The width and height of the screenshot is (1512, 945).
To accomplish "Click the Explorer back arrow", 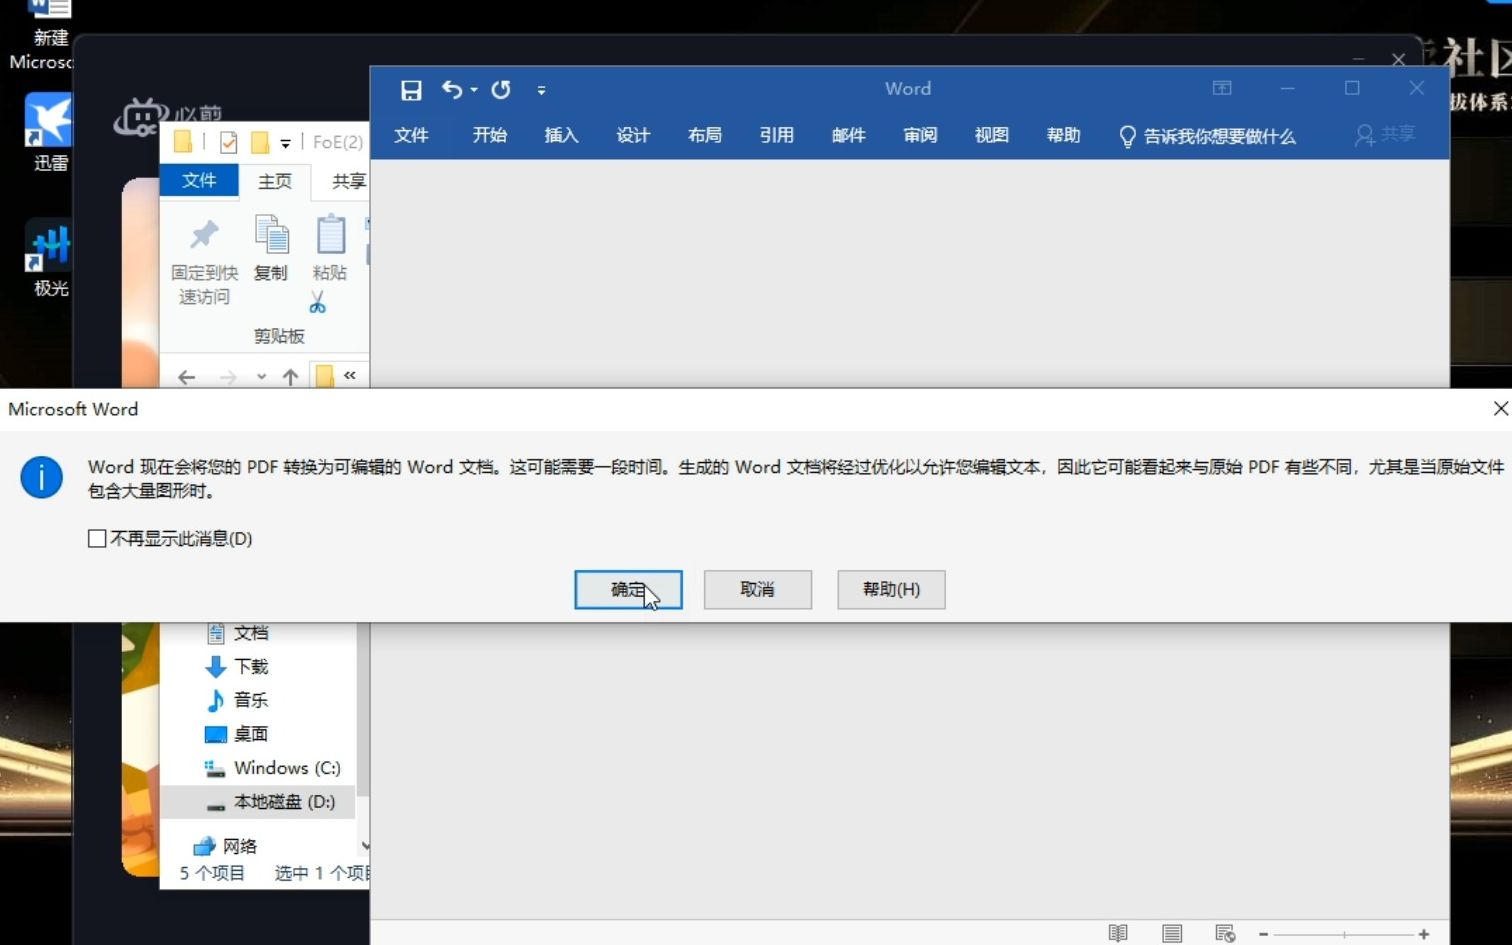I will (x=186, y=377).
